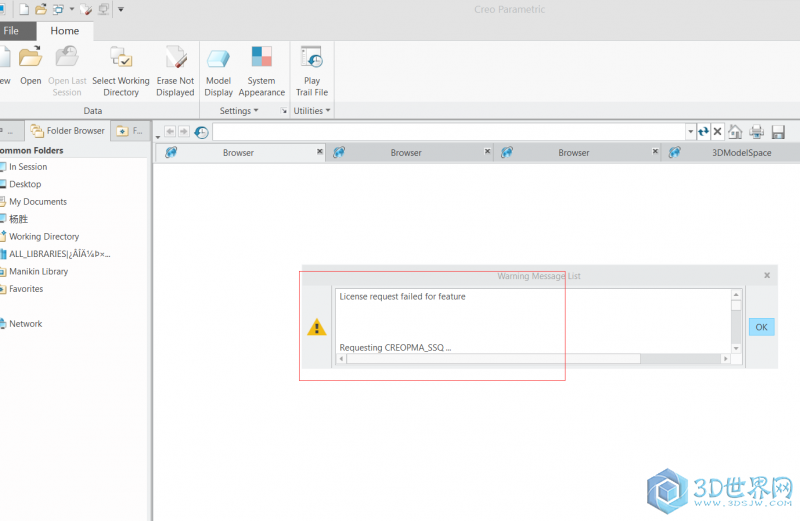The image size is (800, 521).
Task: Click horizontal scrollbar thumb in warning list
Action: point(493,359)
